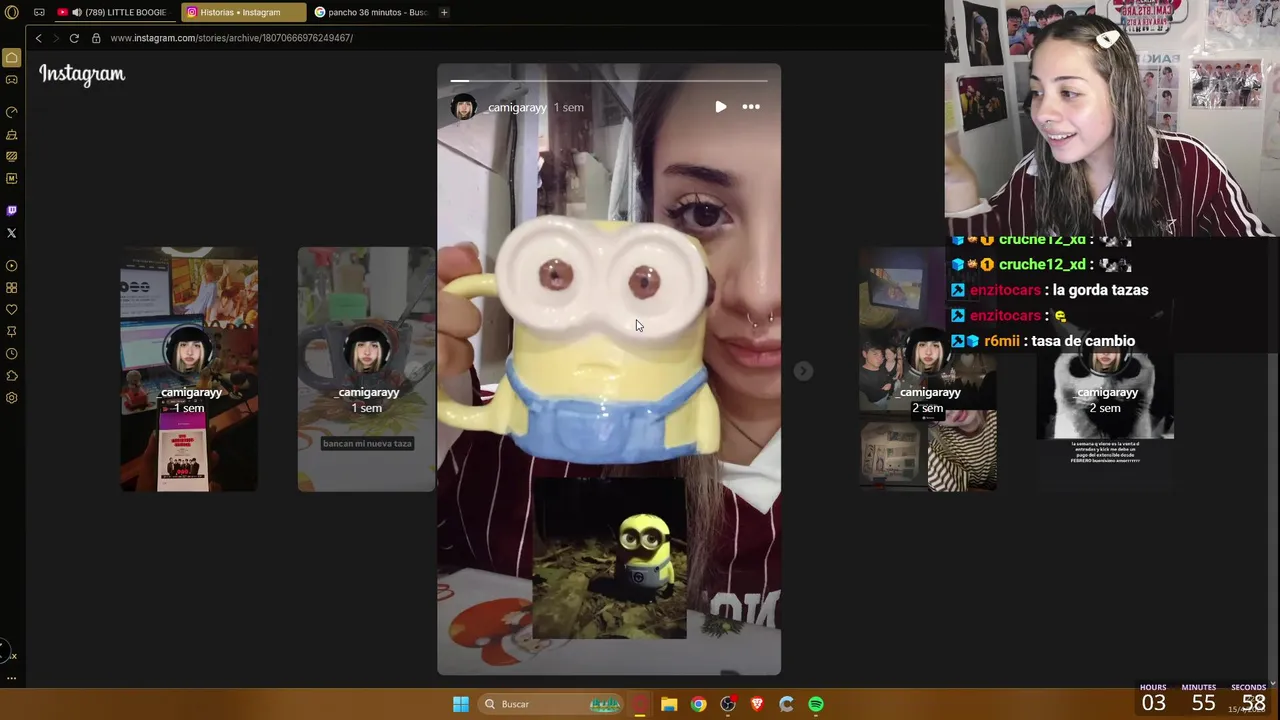This screenshot has width=1280, height=720.
Task: Open File Explorer from the taskbar
Action: 669,704
